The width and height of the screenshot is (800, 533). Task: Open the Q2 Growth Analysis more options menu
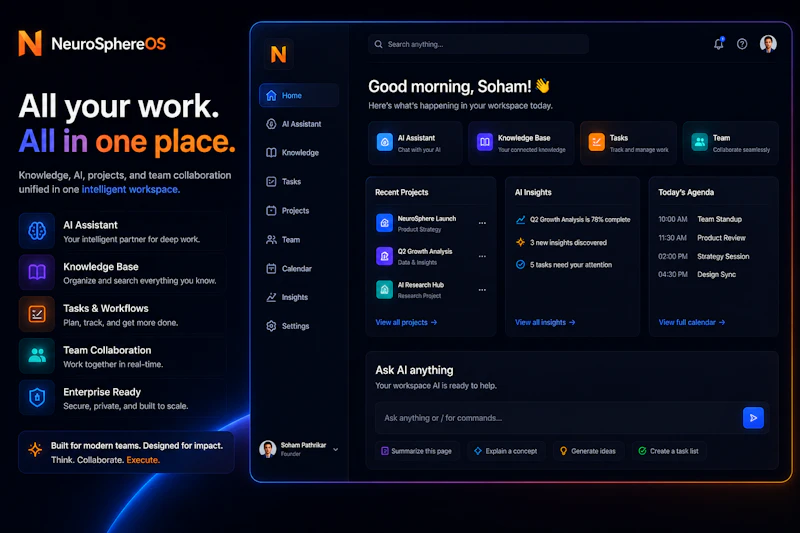(x=482, y=256)
